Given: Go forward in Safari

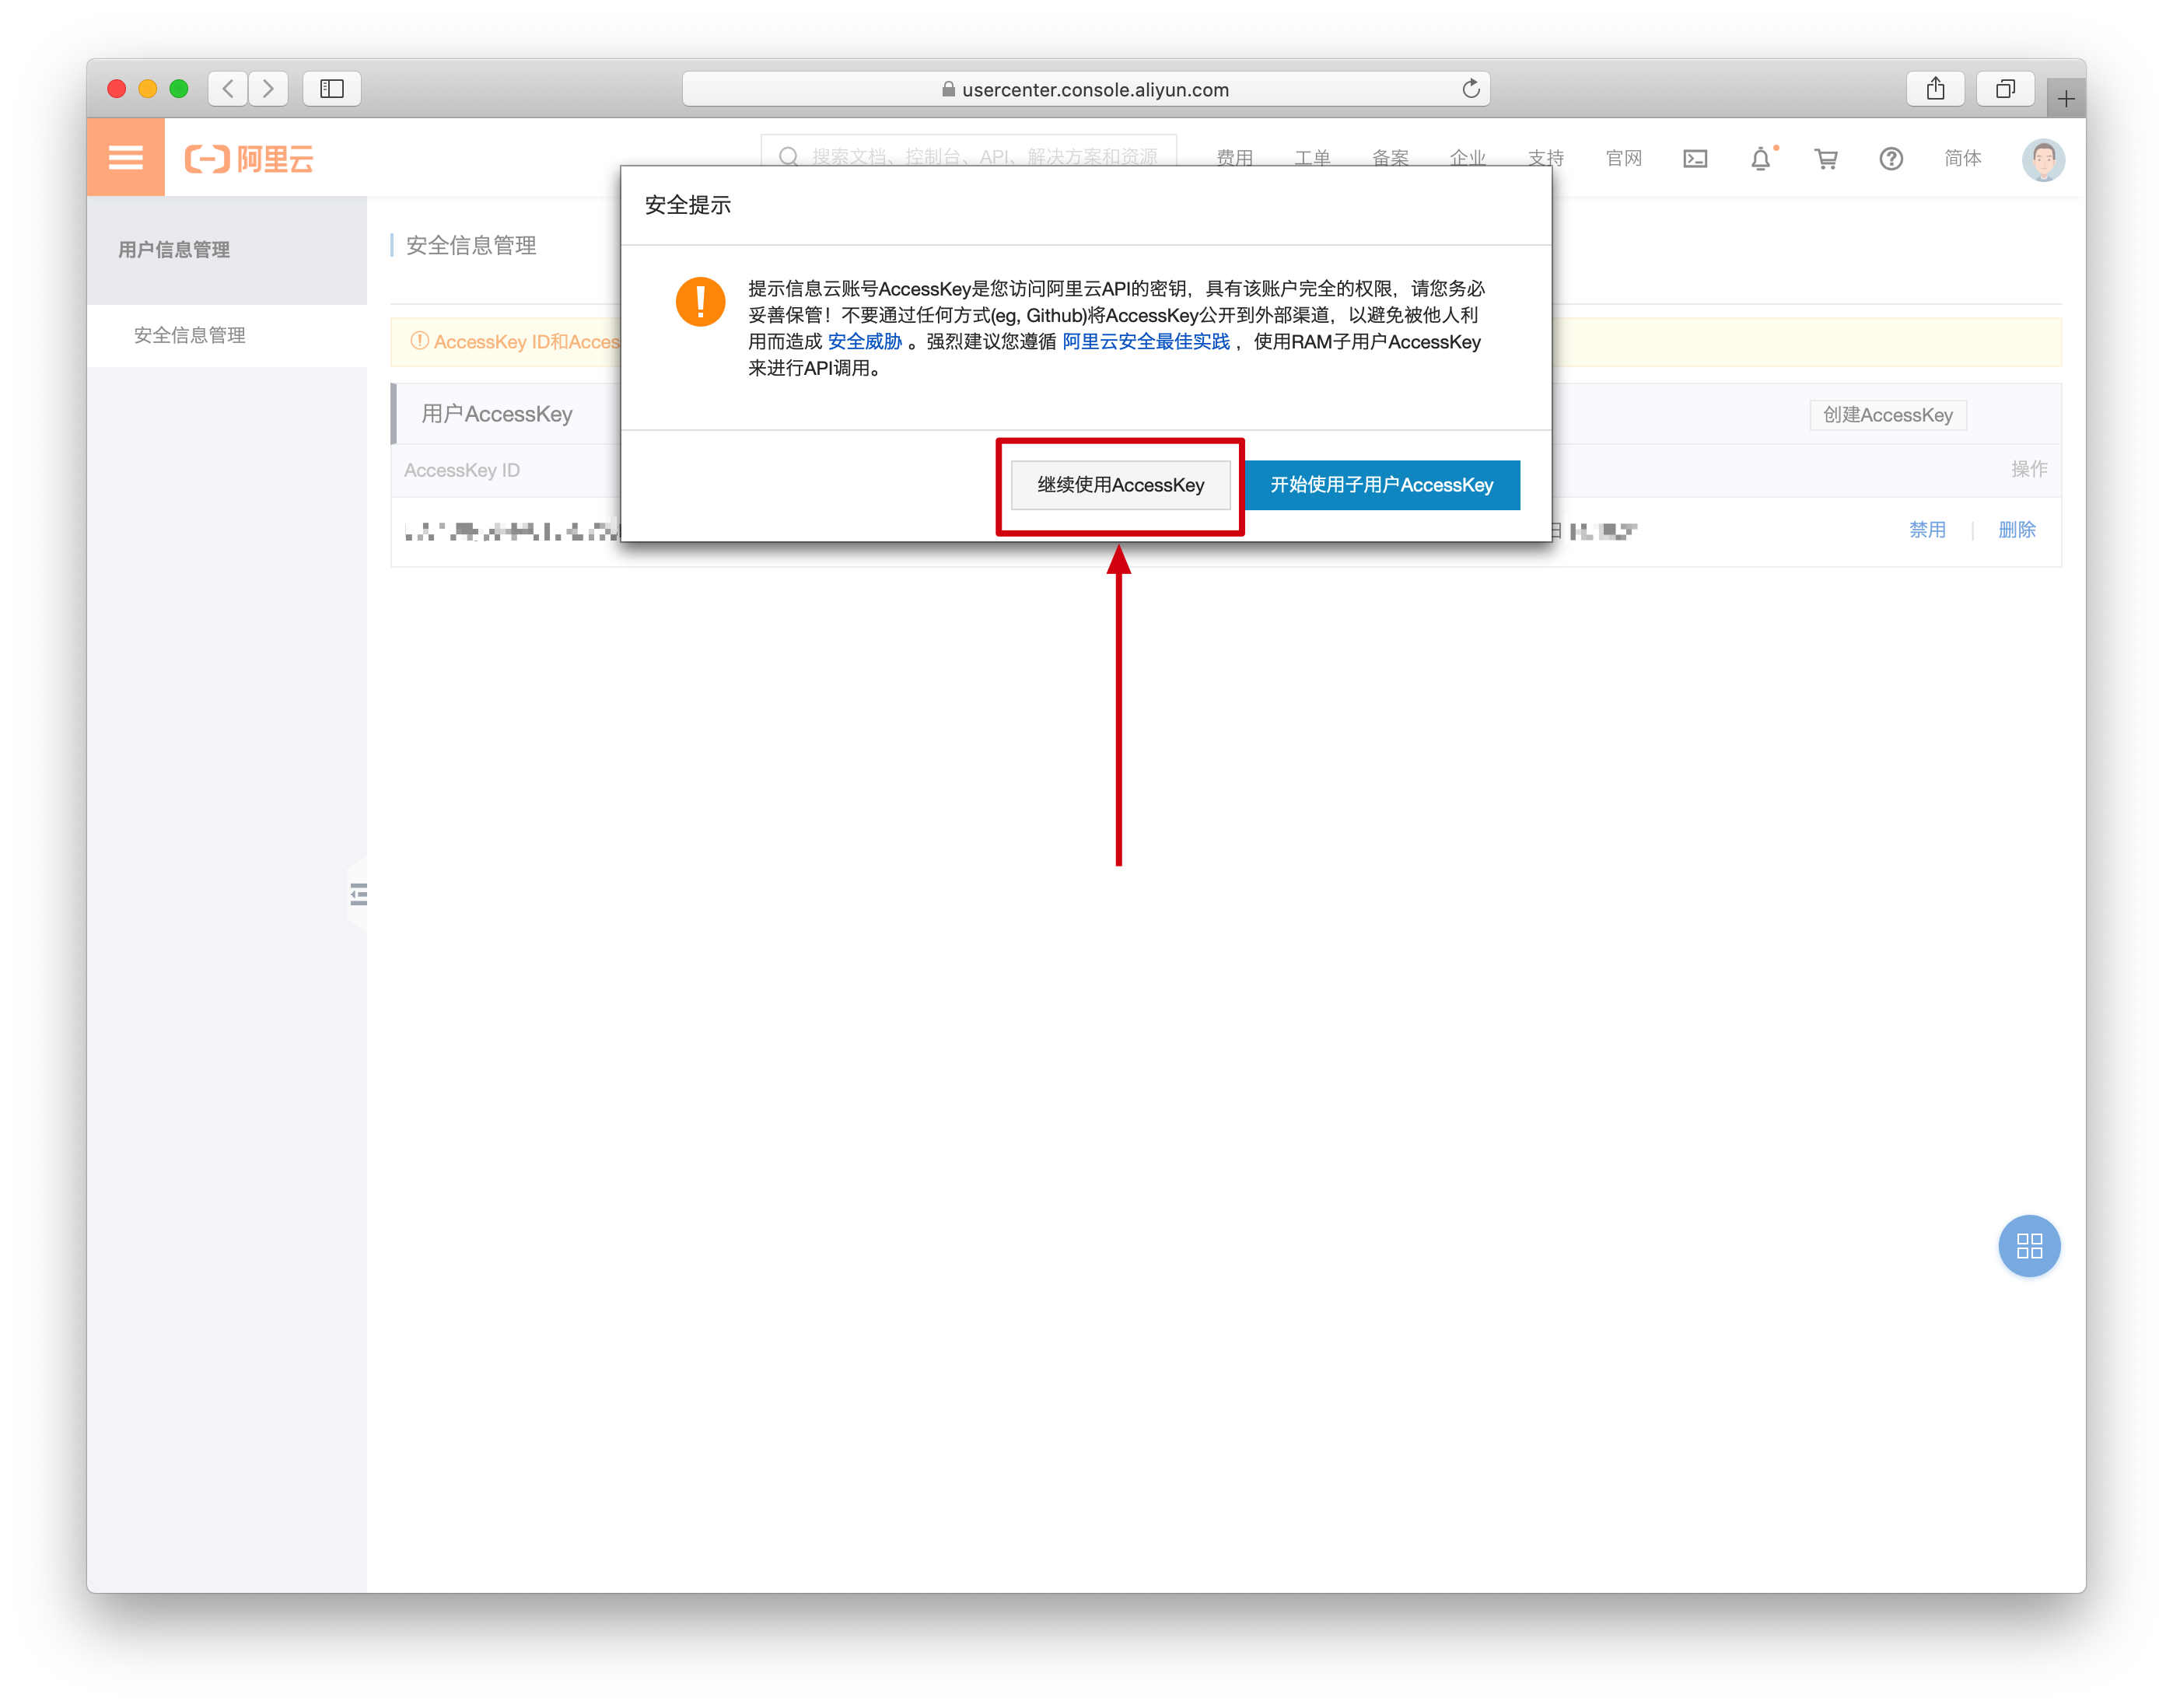Looking at the screenshot, I should coord(268,89).
